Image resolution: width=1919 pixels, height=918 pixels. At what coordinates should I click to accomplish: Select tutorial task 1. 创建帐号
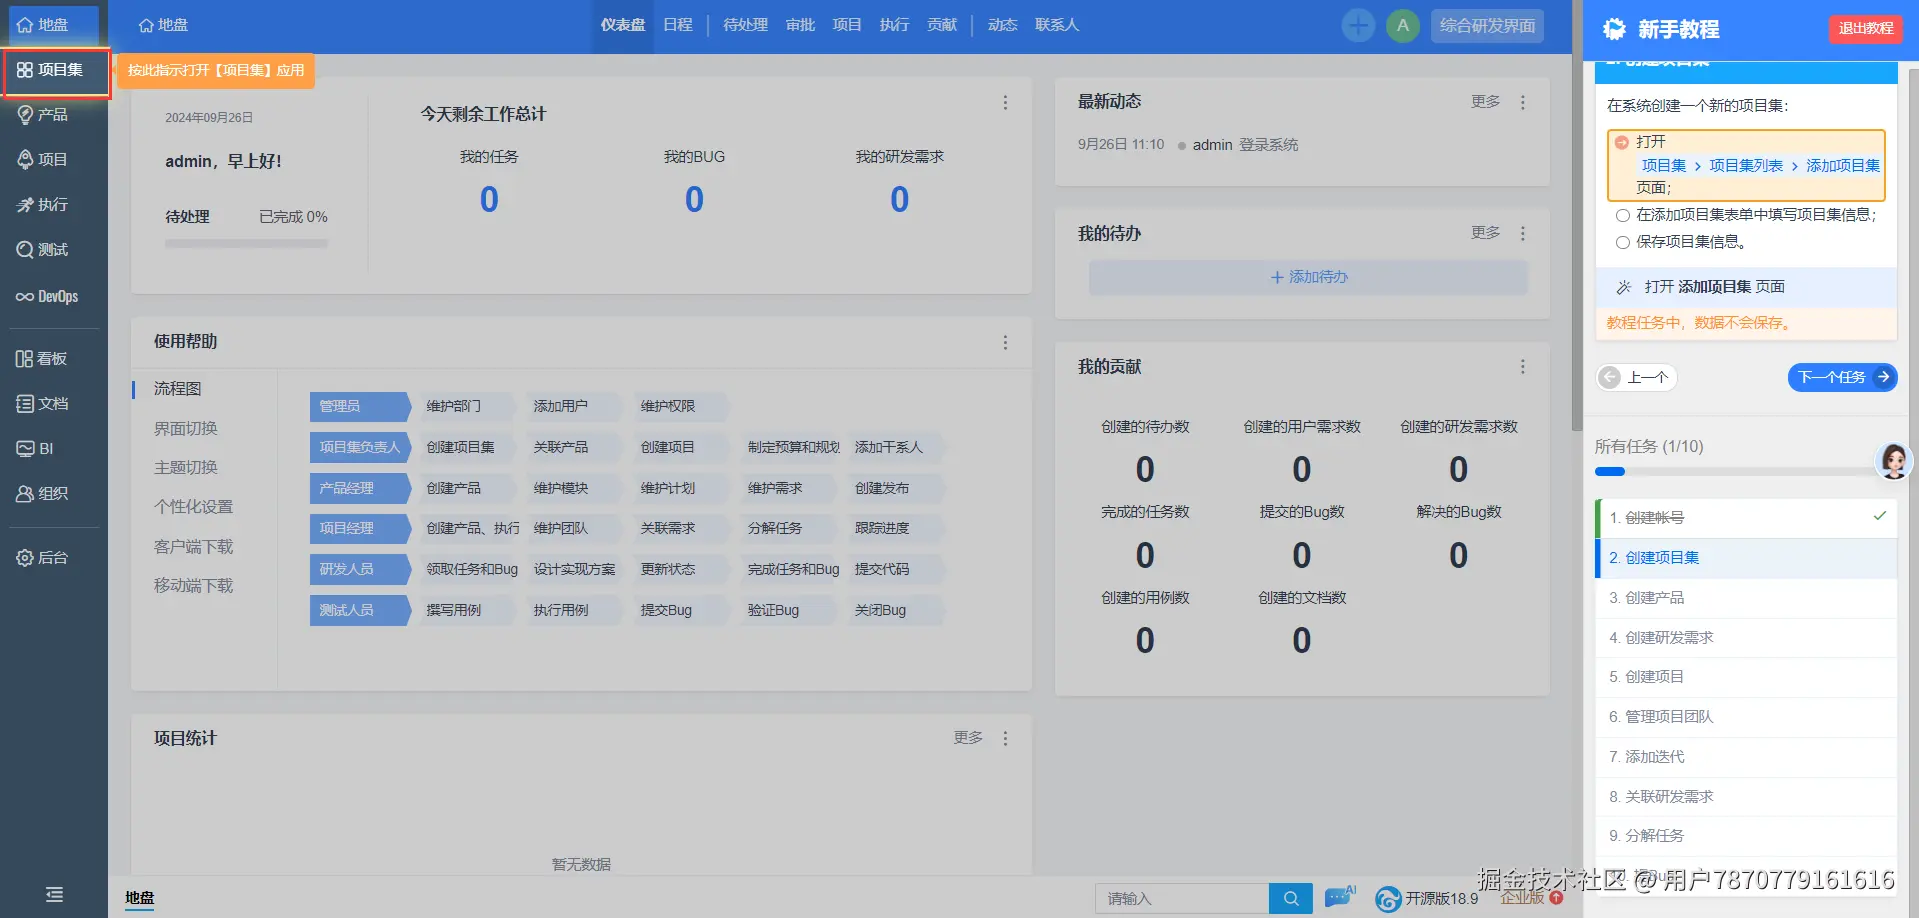click(1746, 518)
